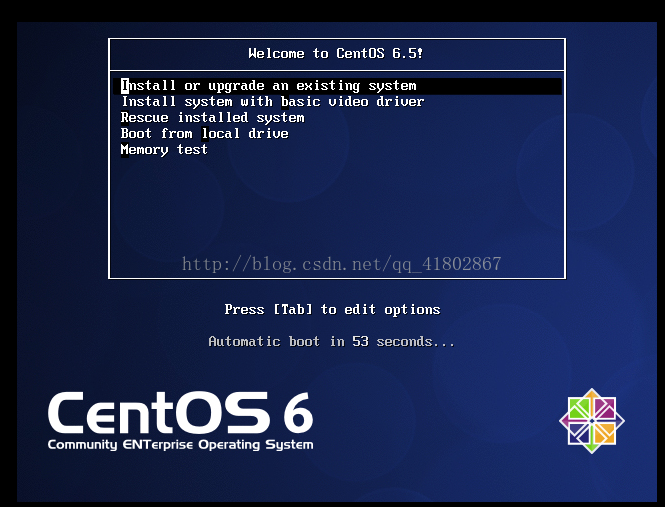Click the CentOS pinwheel logo icon
Image resolution: width=665 pixels, height=507 pixels.
point(592,421)
